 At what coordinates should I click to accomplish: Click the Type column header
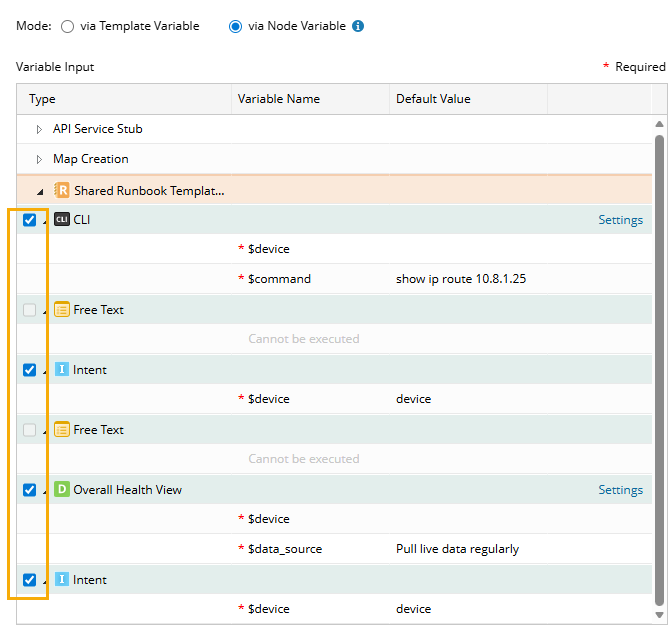coord(124,99)
